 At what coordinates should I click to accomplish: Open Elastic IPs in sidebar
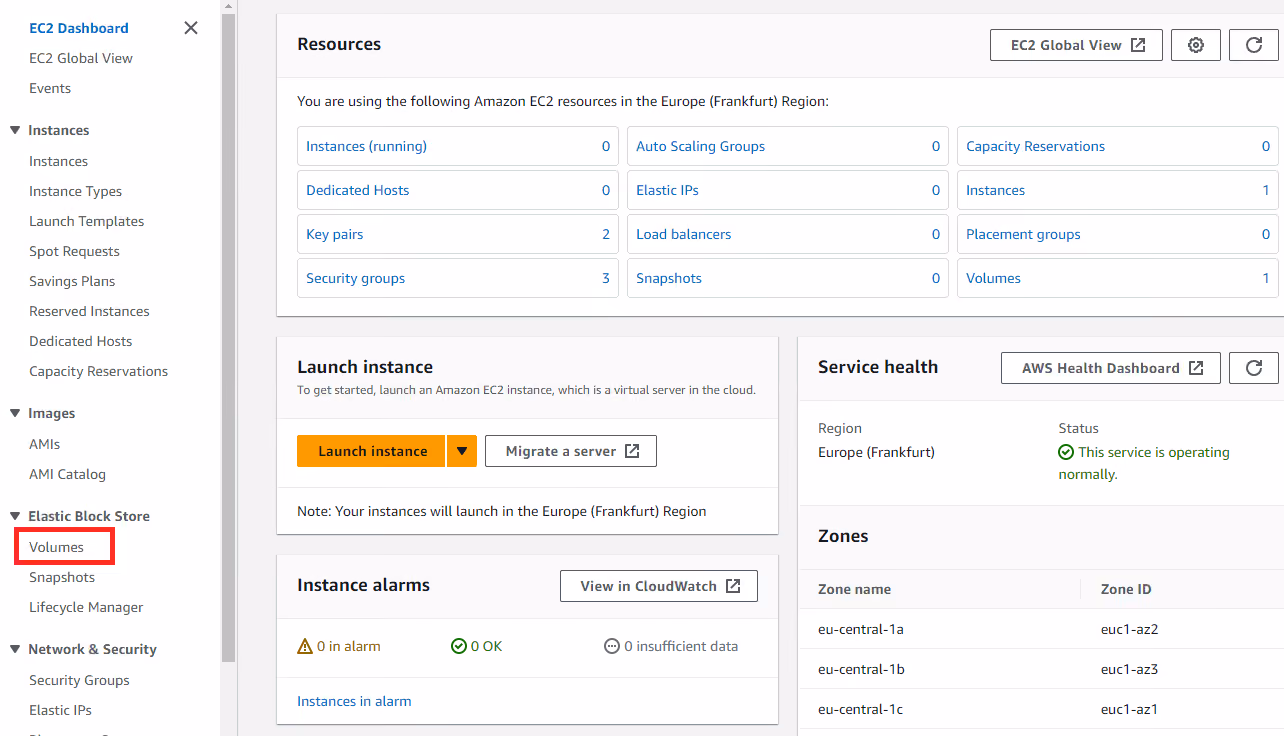click(x=60, y=710)
